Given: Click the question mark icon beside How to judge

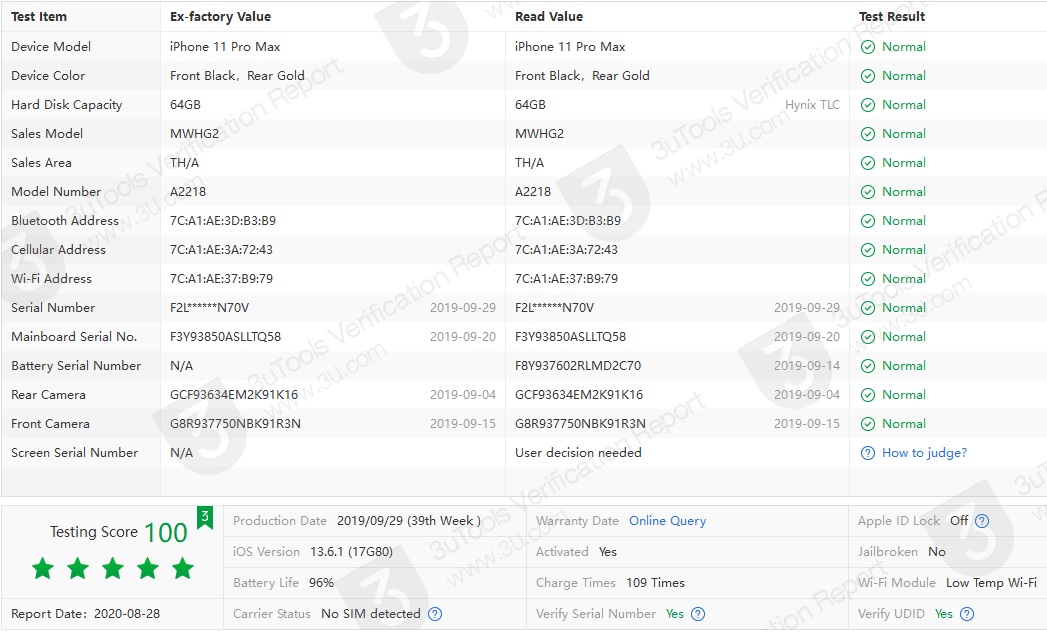Looking at the screenshot, I should coord(867,453).
